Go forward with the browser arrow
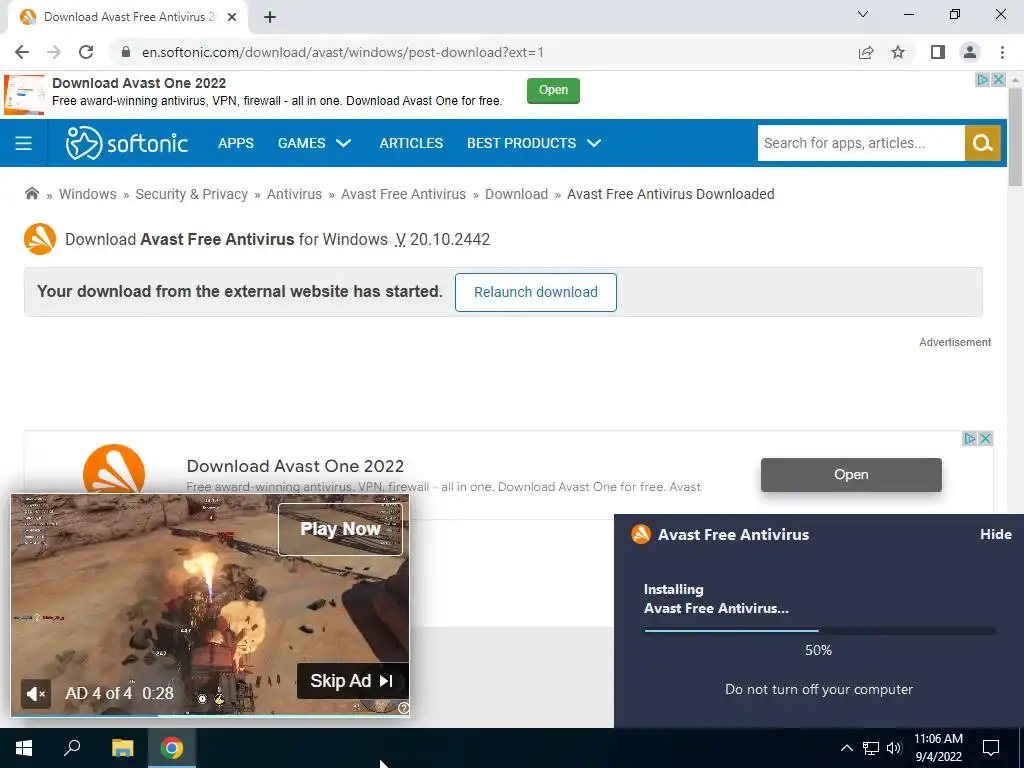Image resolution: width=1024 pixels, height=768 pixels. coord(54,52)
